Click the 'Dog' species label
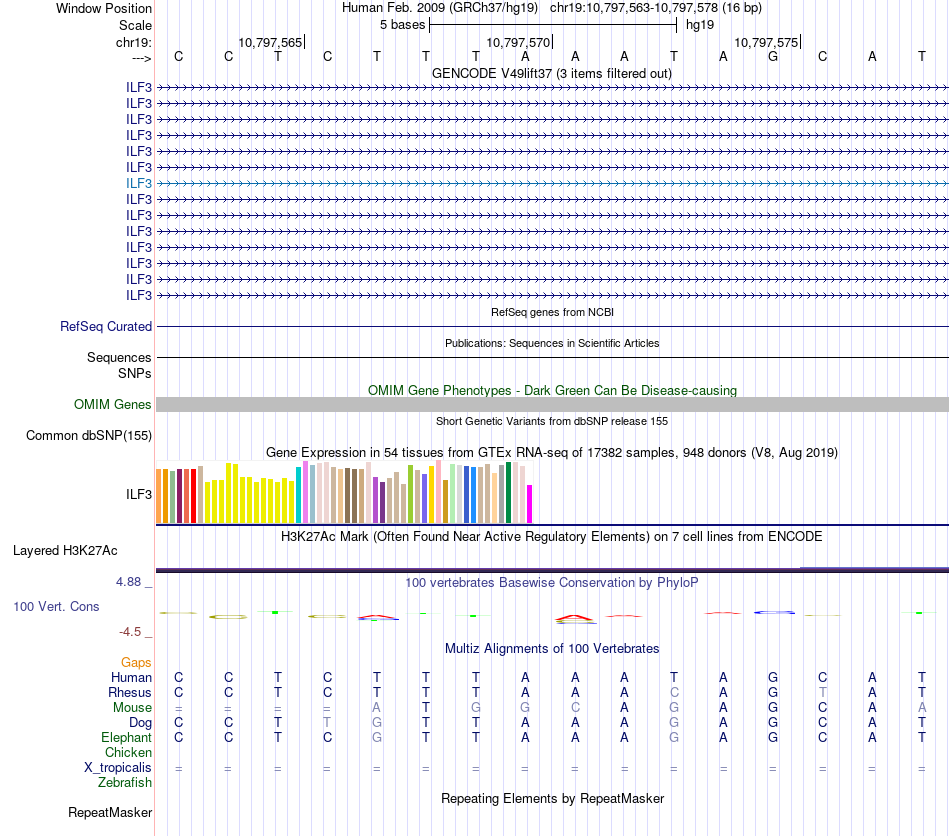This screenshot has width=950, height=836. point(140,723)
